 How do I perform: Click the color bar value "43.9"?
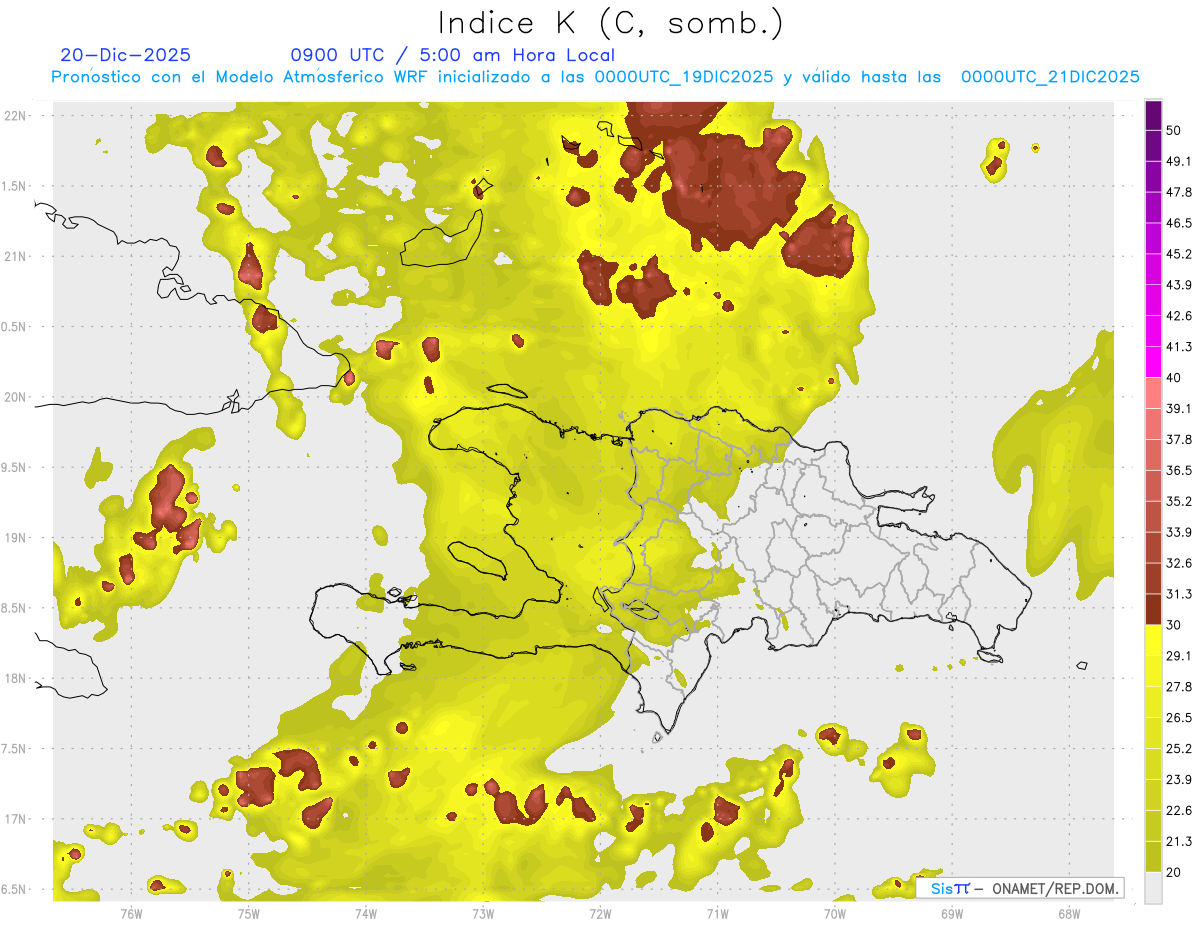click(1179, 285)
